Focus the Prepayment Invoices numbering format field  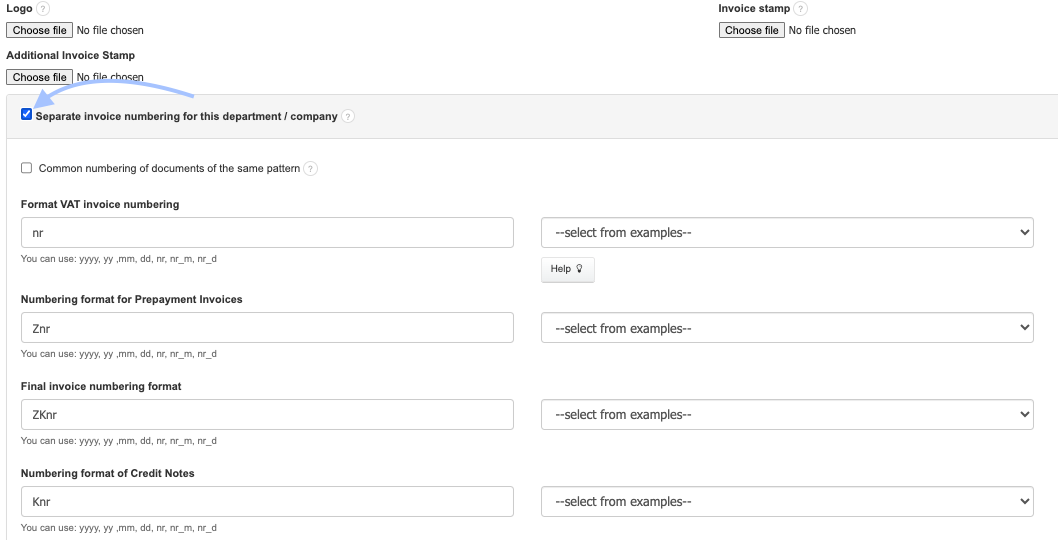pos(267,328)
